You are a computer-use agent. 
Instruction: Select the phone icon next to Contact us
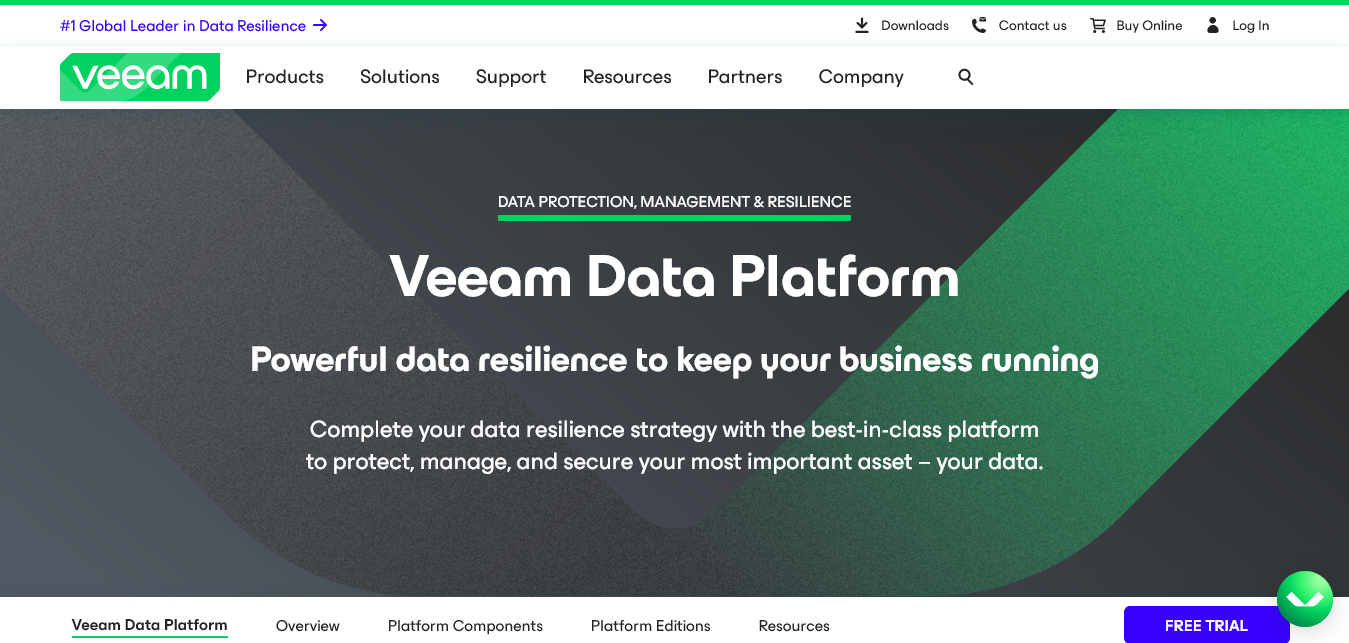coord(979,25)
